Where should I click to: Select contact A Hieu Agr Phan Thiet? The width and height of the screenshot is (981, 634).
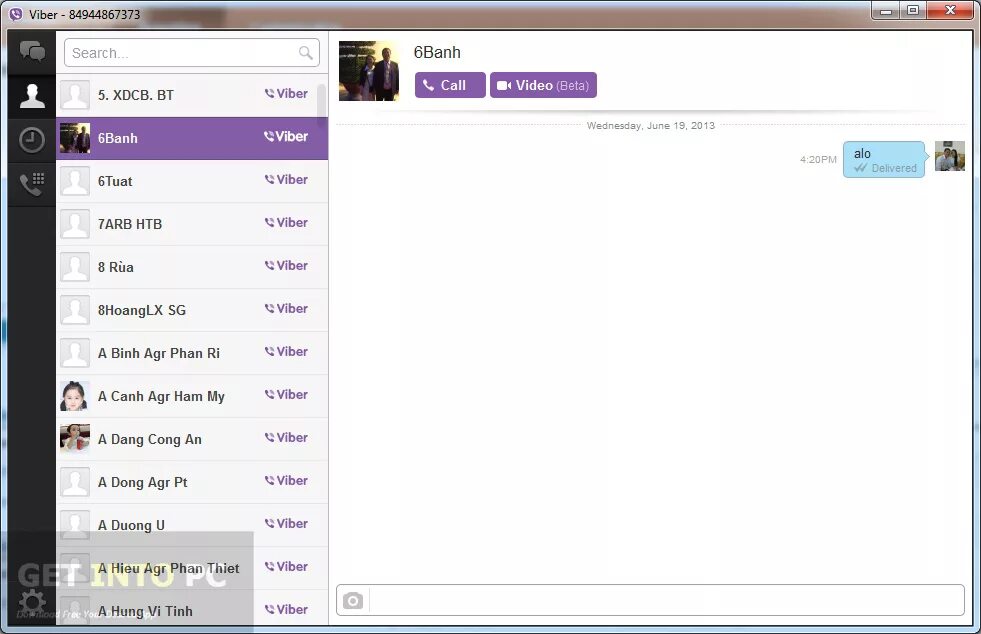[192, 568]
